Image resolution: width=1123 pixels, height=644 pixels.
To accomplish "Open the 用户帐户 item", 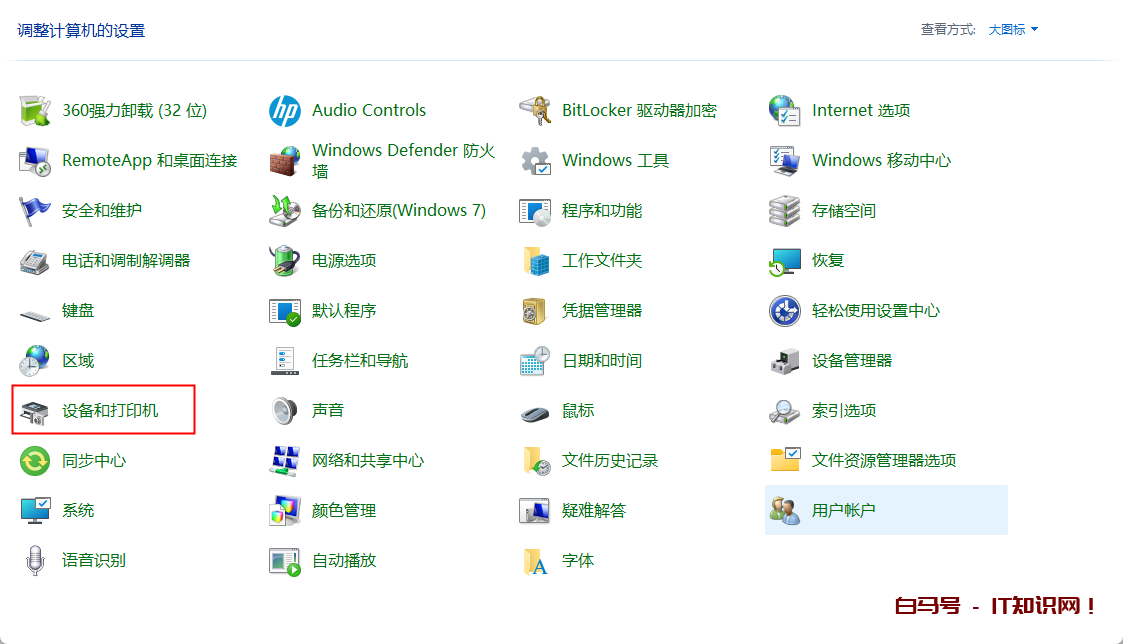I will pos(843,511).
